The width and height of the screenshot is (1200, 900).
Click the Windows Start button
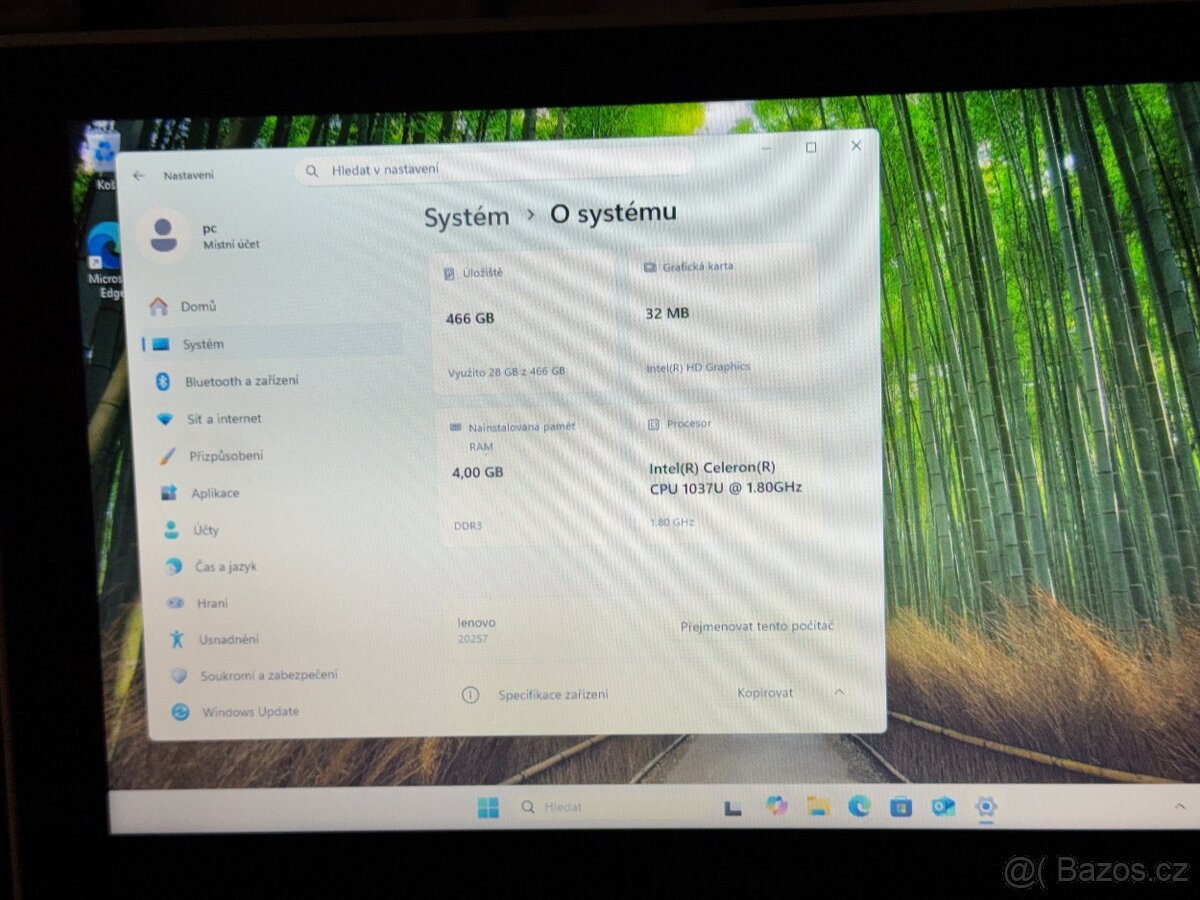pyautogui.click(x=489, y=806)
